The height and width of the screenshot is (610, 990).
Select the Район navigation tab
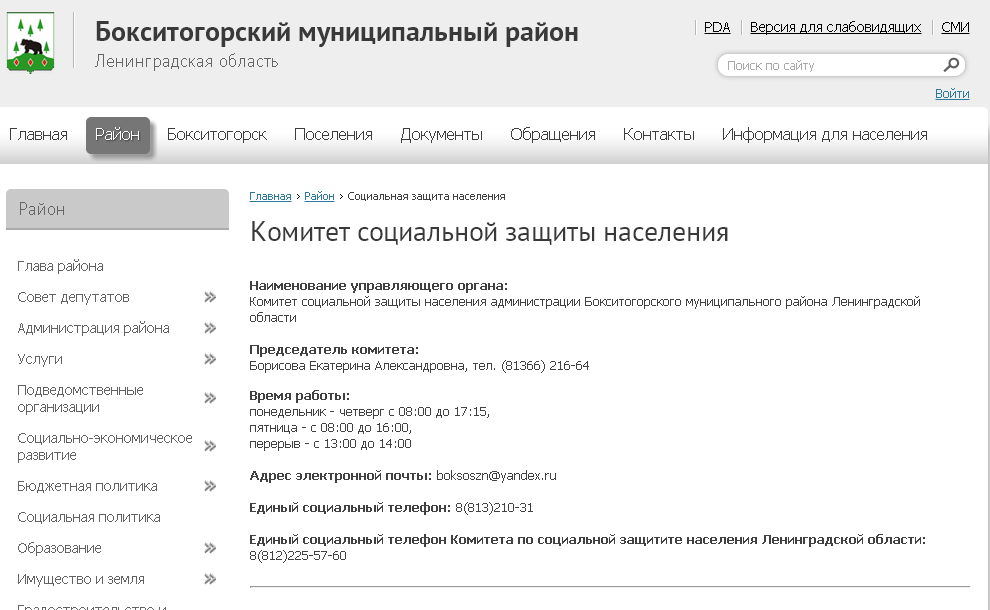[x=117, y=135]
